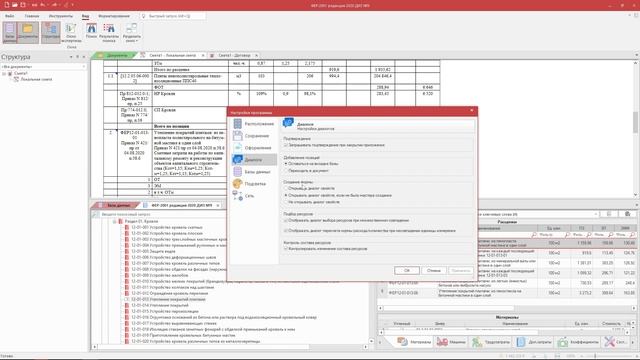Switch to Смета1 - Договор tab
The height and width of the screenshot is (360, 640).
234,55
